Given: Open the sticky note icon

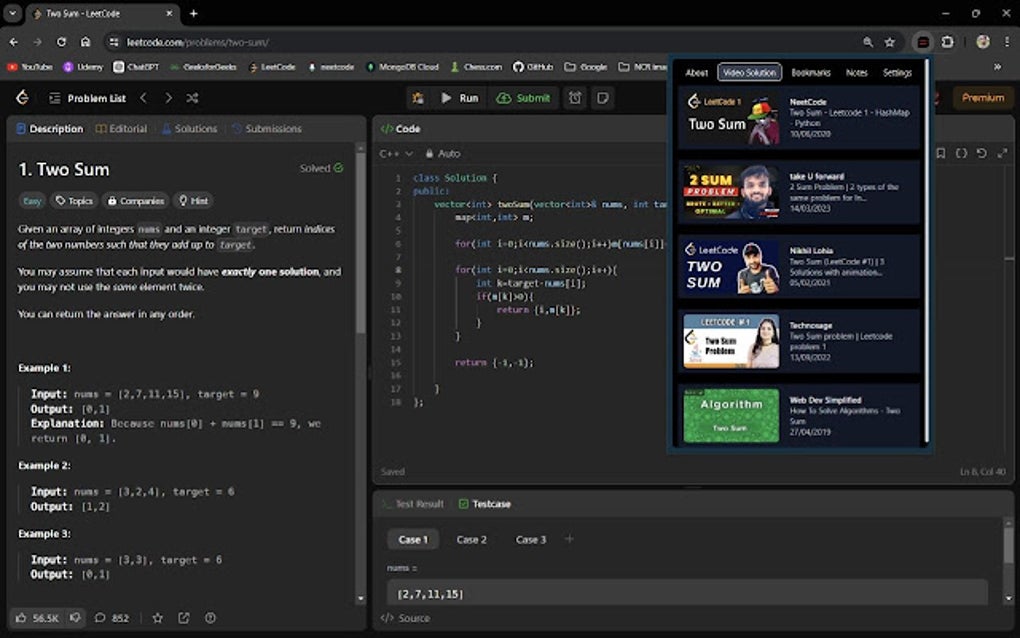Looking at the screenshot, I should (x=603, y=98).
